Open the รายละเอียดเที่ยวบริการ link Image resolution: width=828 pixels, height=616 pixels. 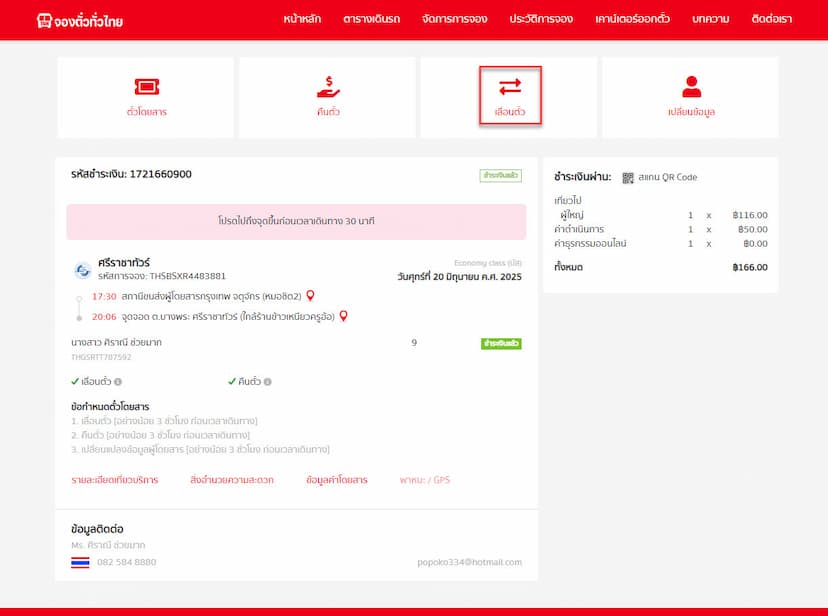[x=114, y=480]
